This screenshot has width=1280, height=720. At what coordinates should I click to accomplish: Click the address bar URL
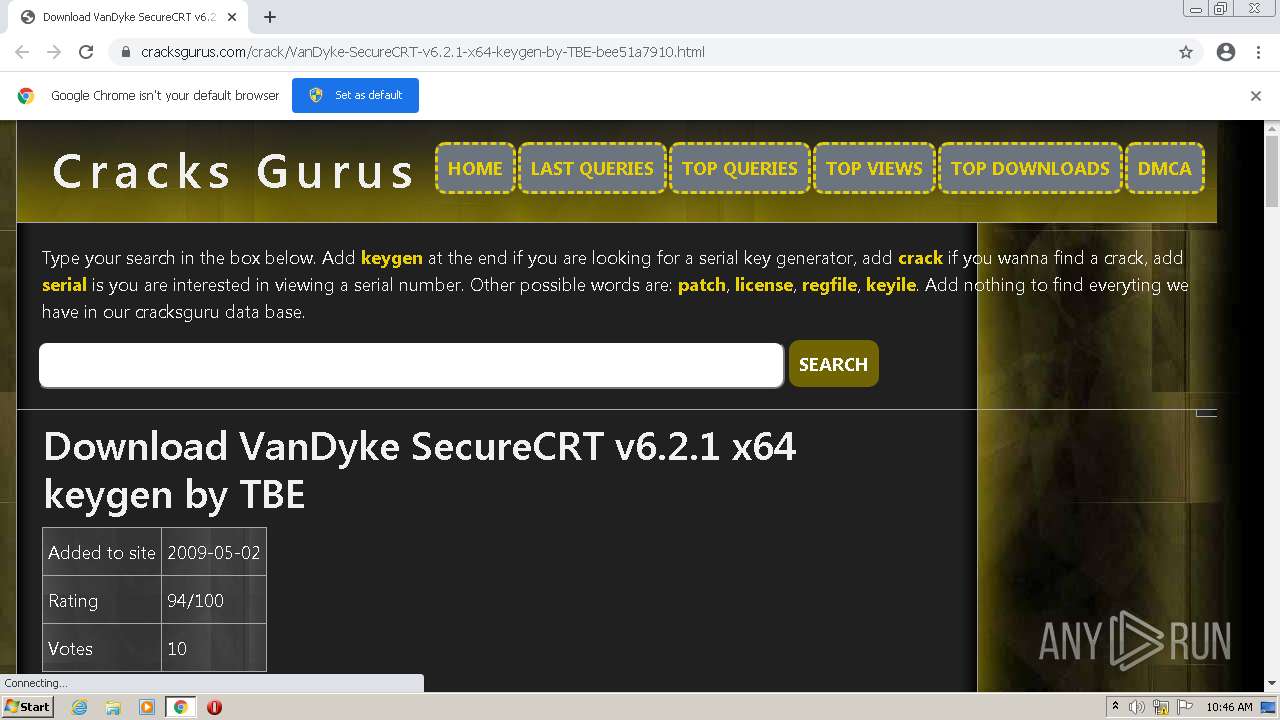[423, 52]
